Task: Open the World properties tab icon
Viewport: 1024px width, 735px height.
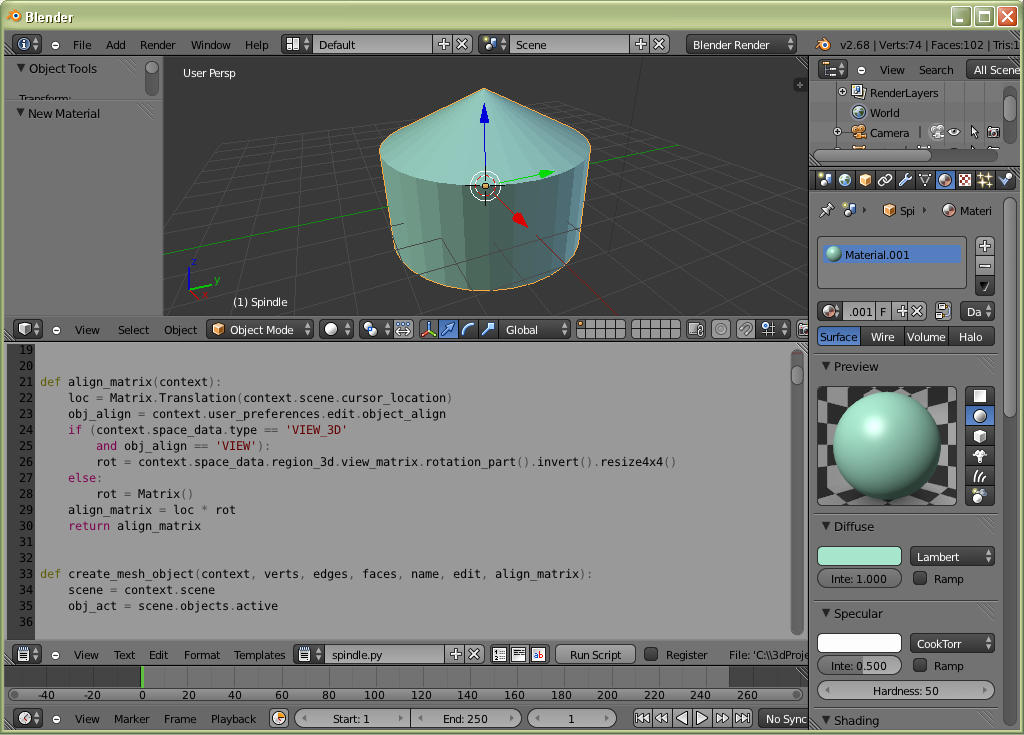Action: (845, 180)
